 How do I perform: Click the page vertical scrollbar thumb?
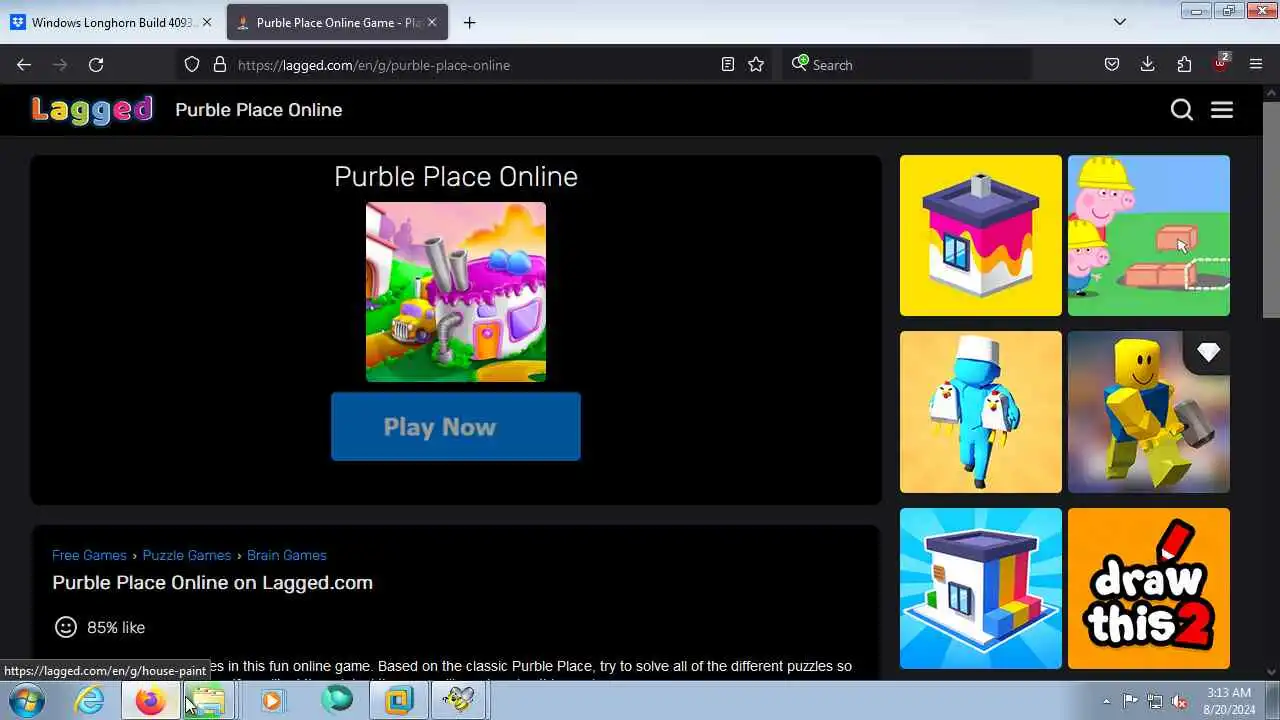1271,209
